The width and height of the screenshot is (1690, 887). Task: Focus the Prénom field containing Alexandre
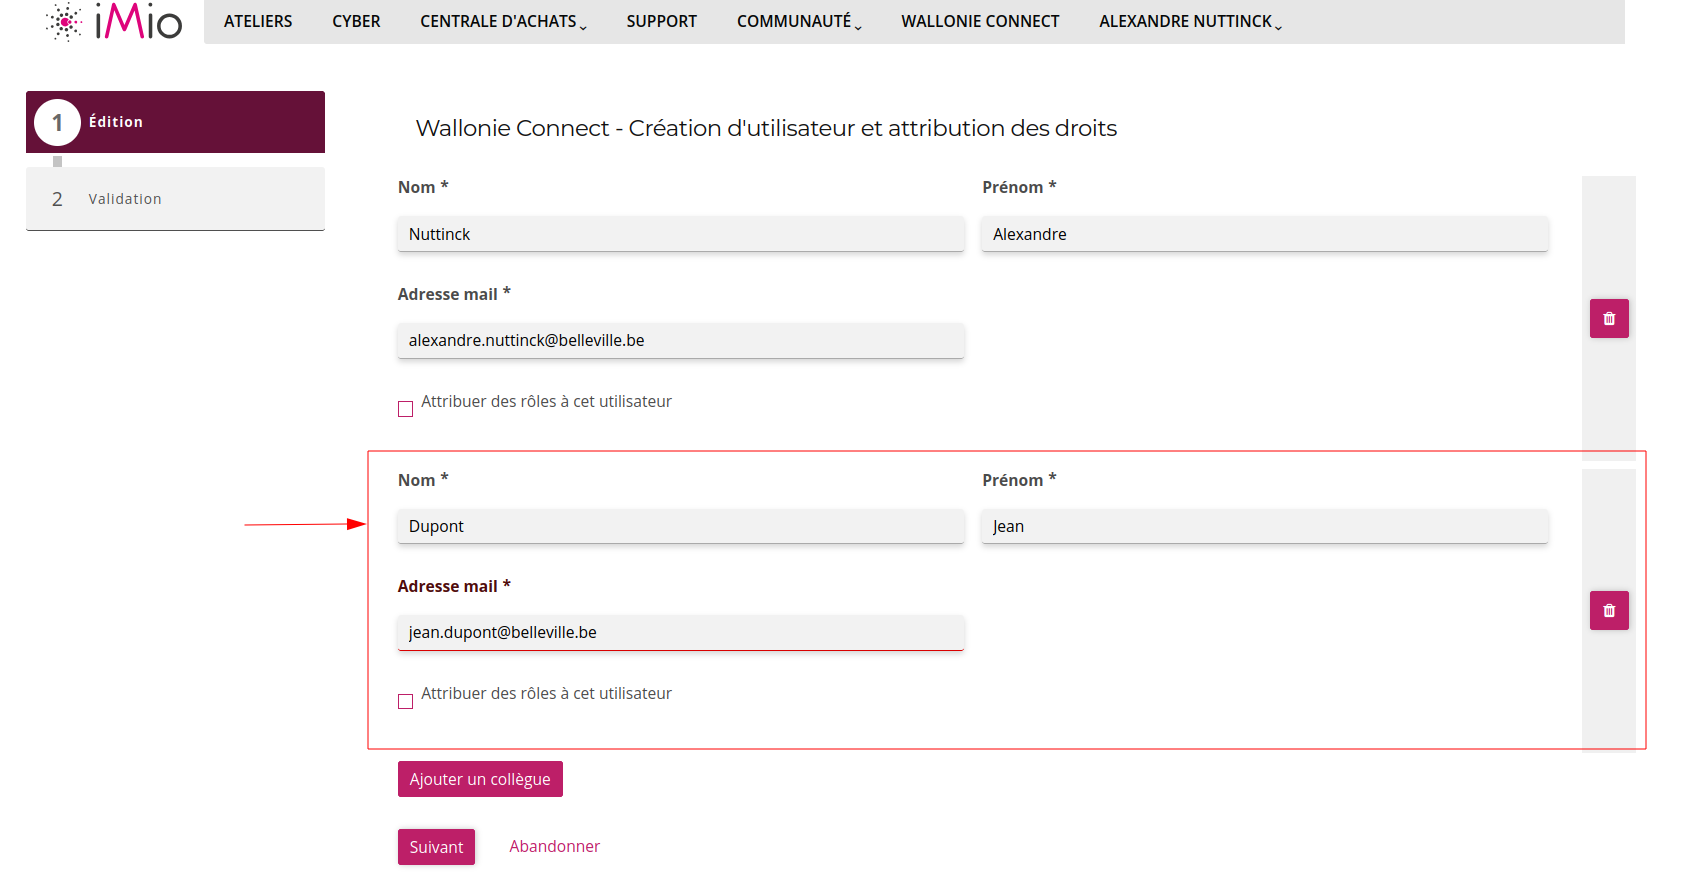(1264, 234)
